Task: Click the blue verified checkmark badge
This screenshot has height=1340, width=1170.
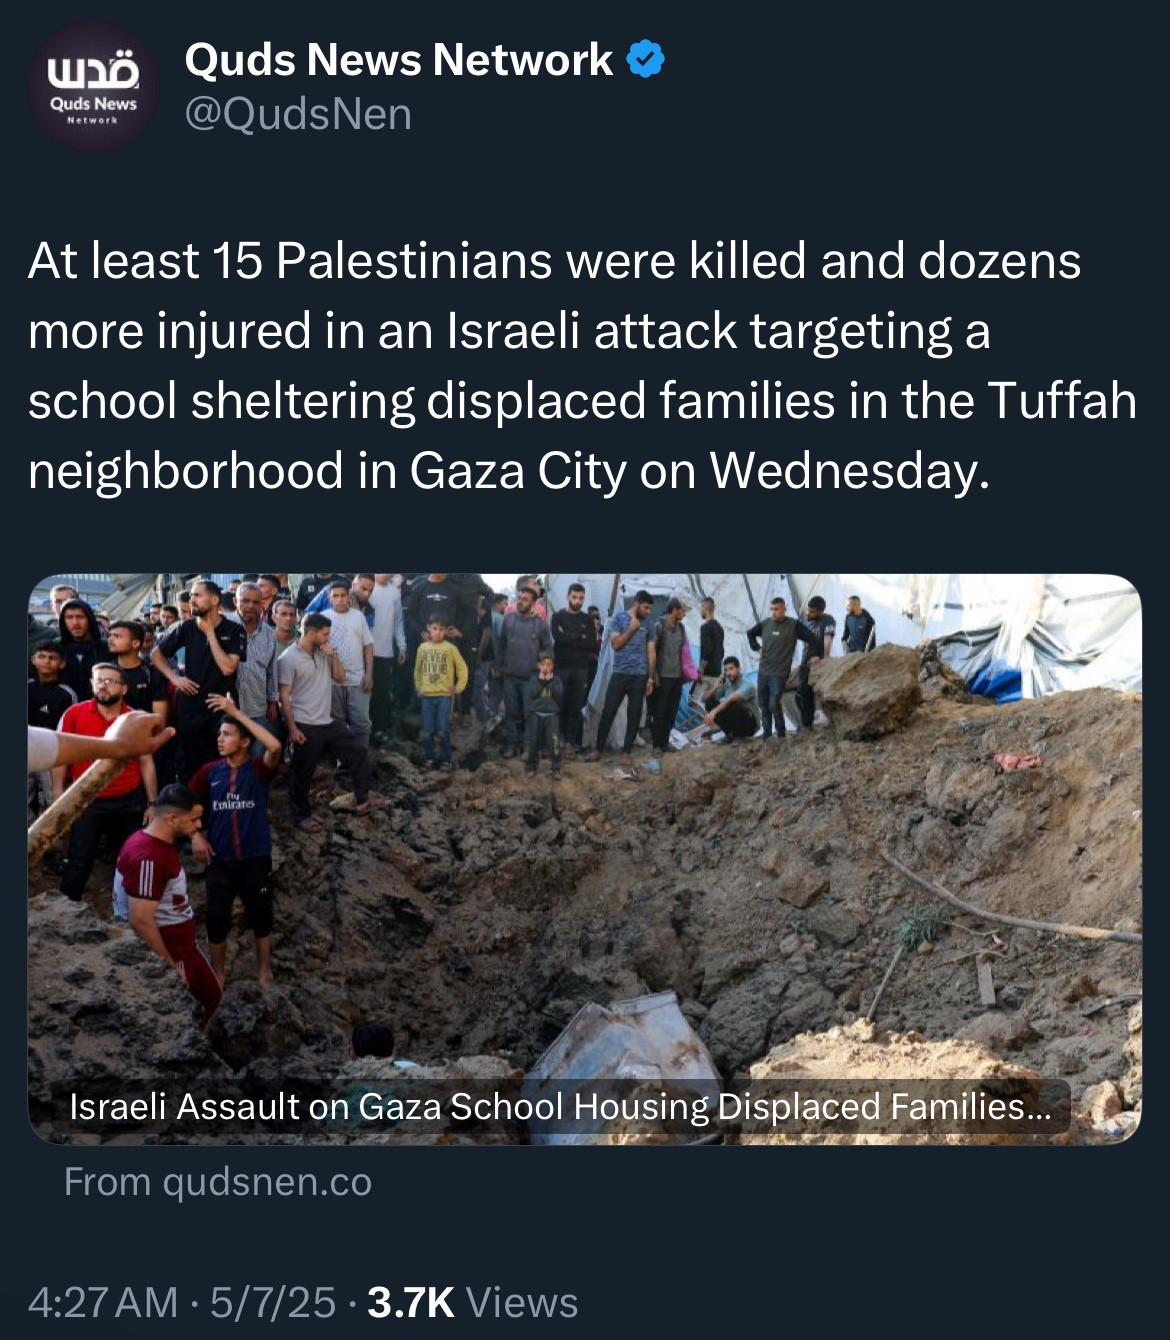Action: coord(646,59)
